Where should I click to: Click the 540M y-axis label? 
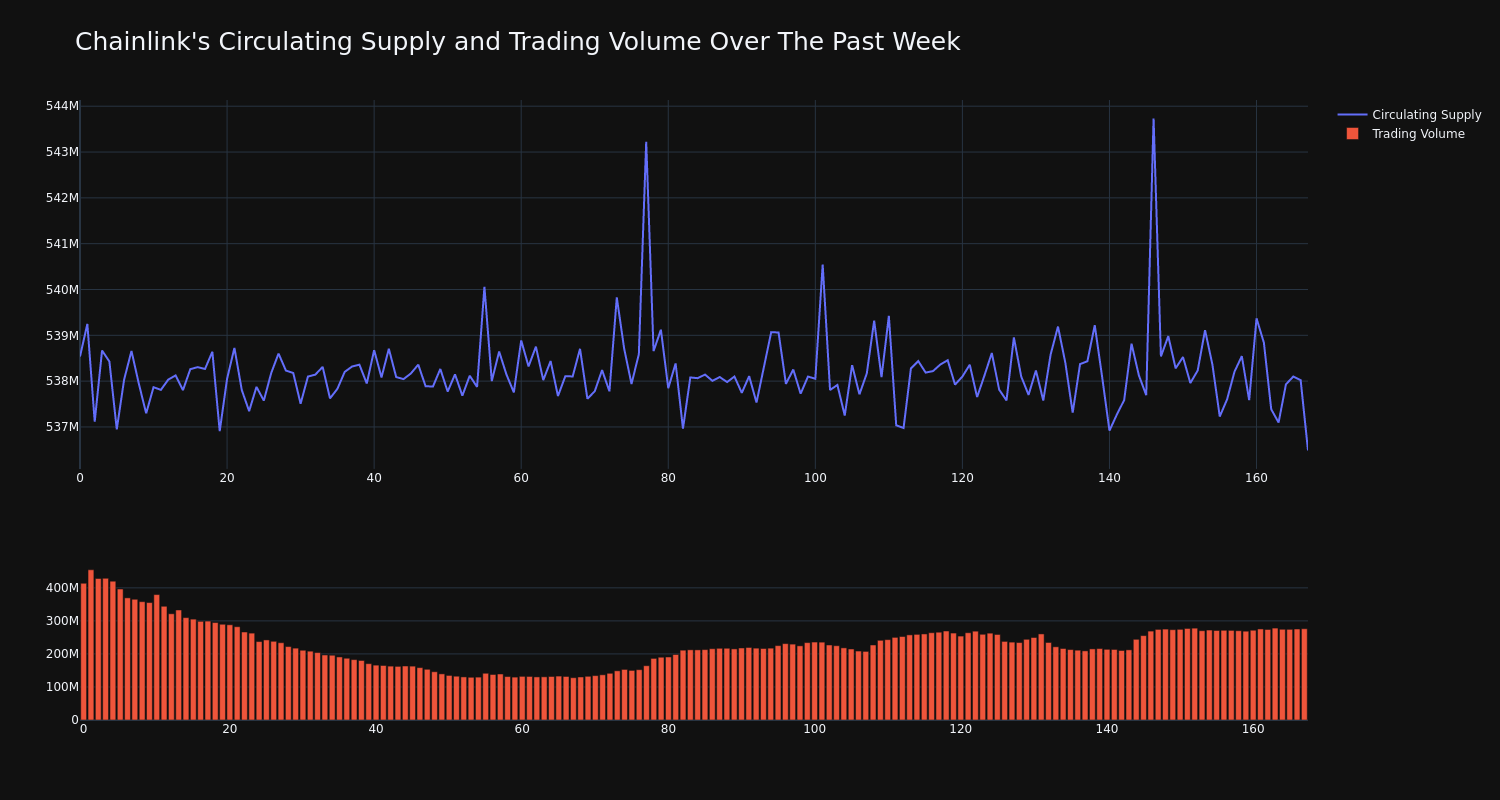(62, 290)
